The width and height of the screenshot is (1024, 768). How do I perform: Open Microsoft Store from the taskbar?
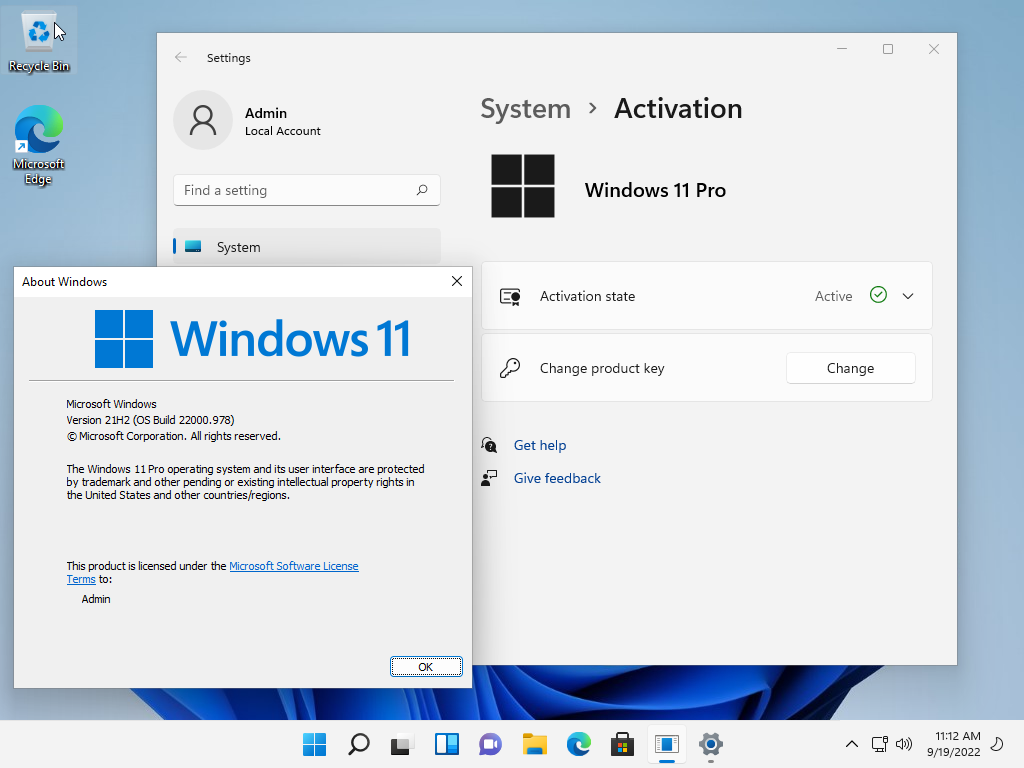(622, 744)
